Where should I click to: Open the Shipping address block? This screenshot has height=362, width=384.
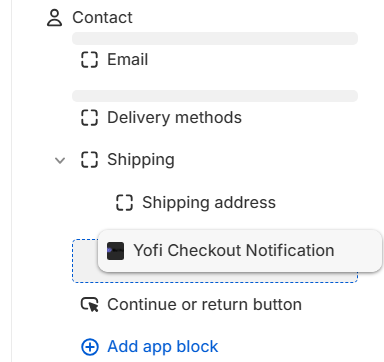209,203
